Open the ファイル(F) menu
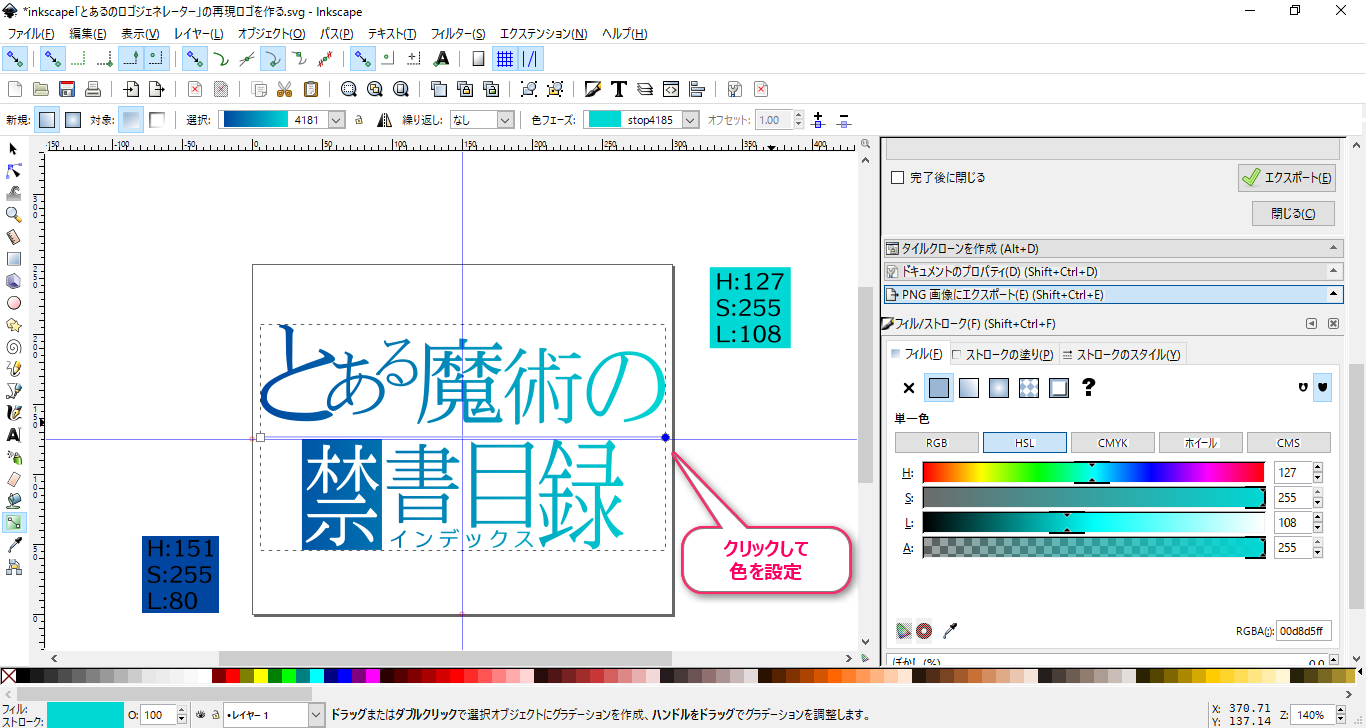 [x=31, y=33]
